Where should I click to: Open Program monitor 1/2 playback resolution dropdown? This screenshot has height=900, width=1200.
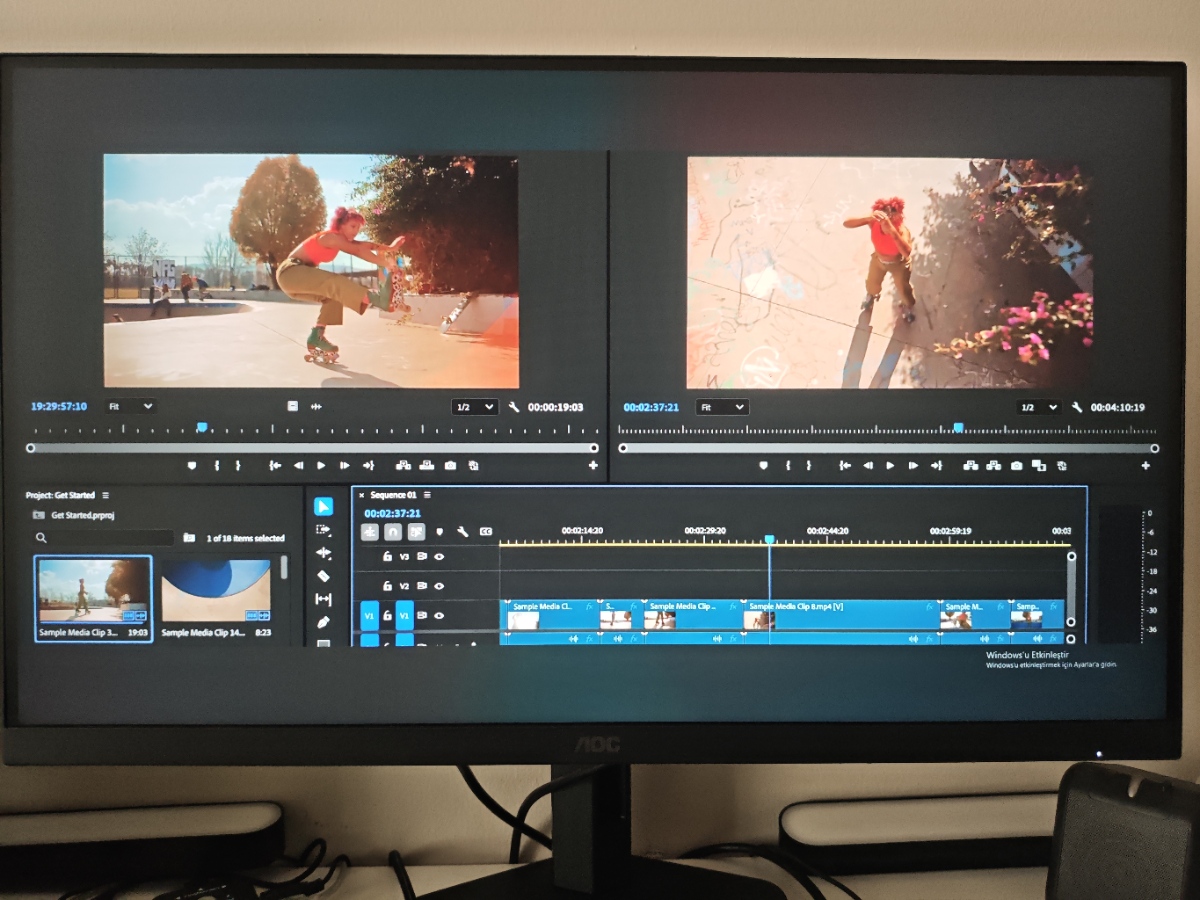click(1038, 408)
